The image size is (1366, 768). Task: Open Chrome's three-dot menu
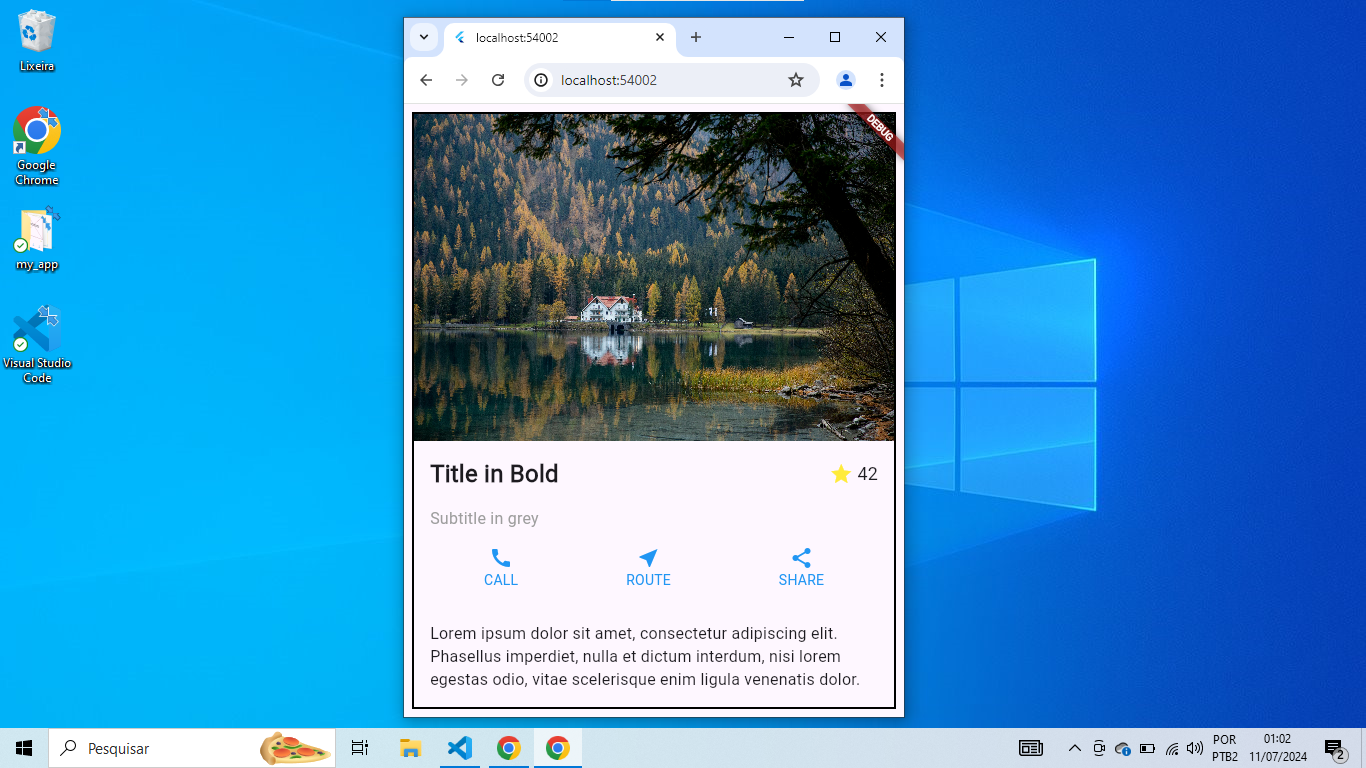click(881, 80)
